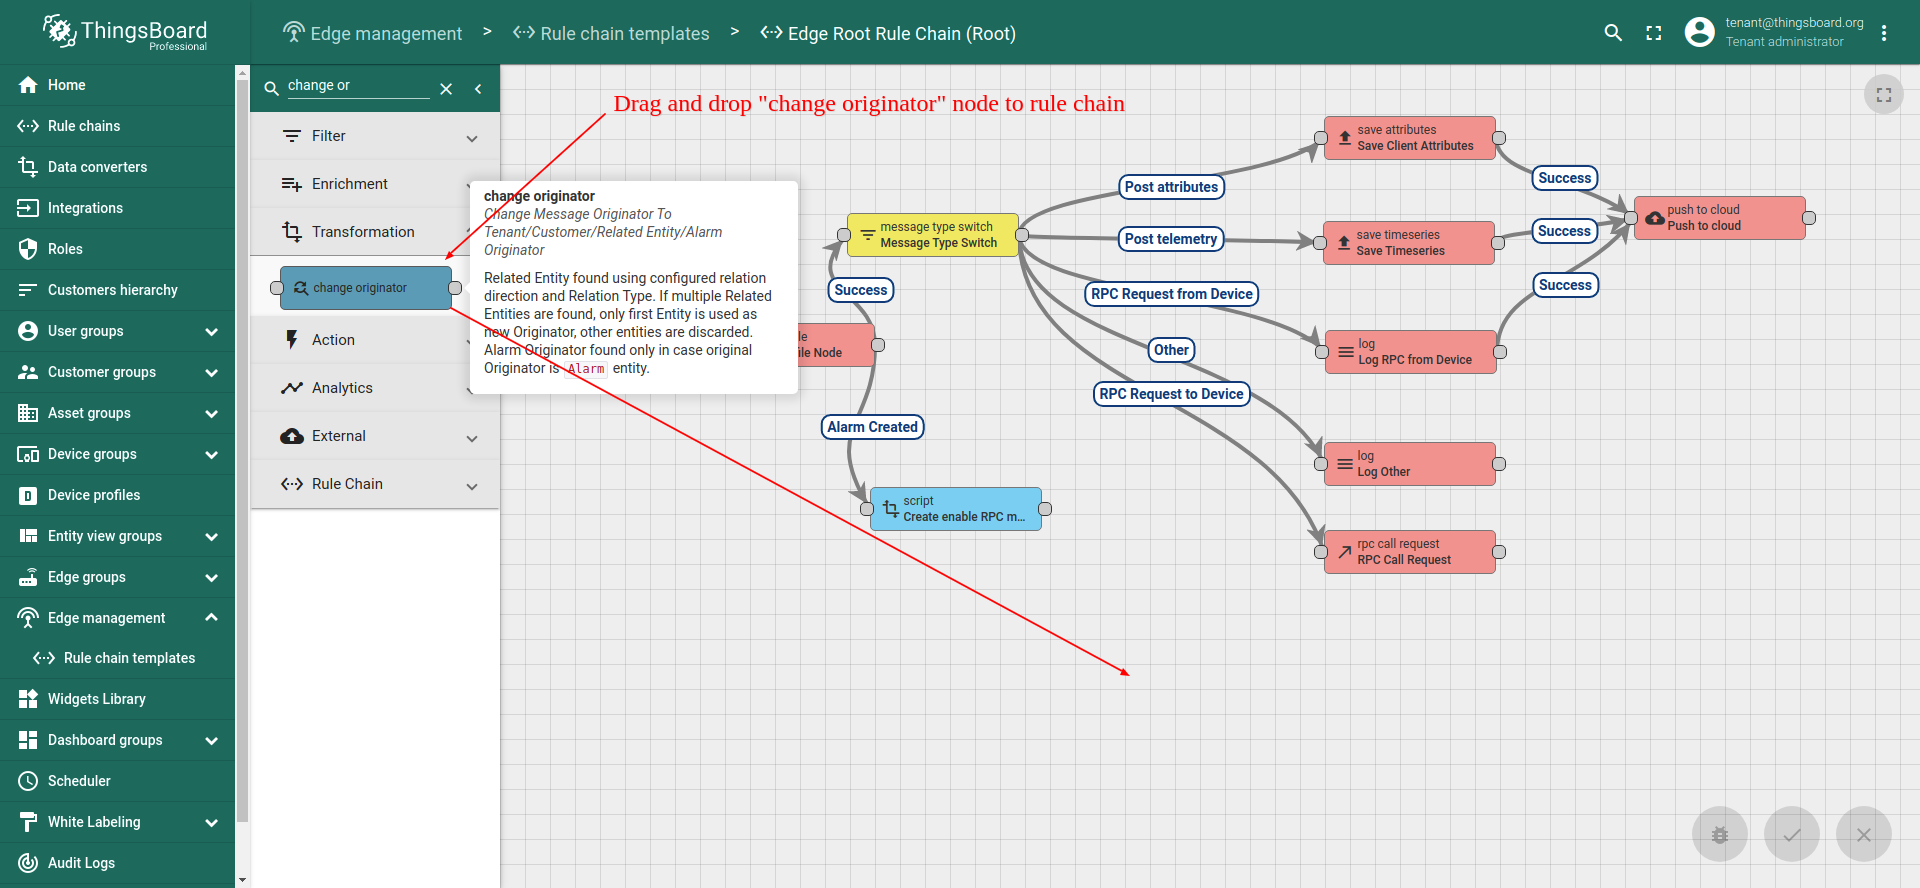1920x888 pixels.
Task: Open the Action node category
Action: [x=375, y=340]
